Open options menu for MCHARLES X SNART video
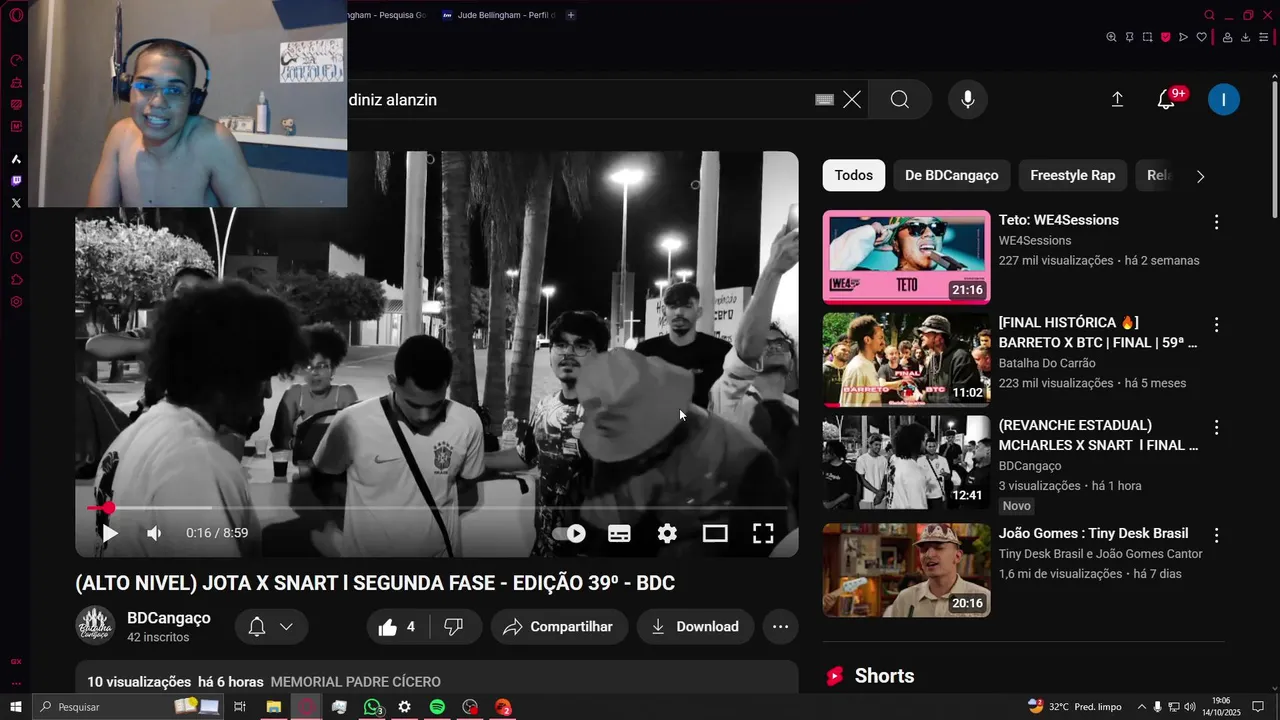Viewport: 1280px width, 720px height. (x=1216, y=427)
